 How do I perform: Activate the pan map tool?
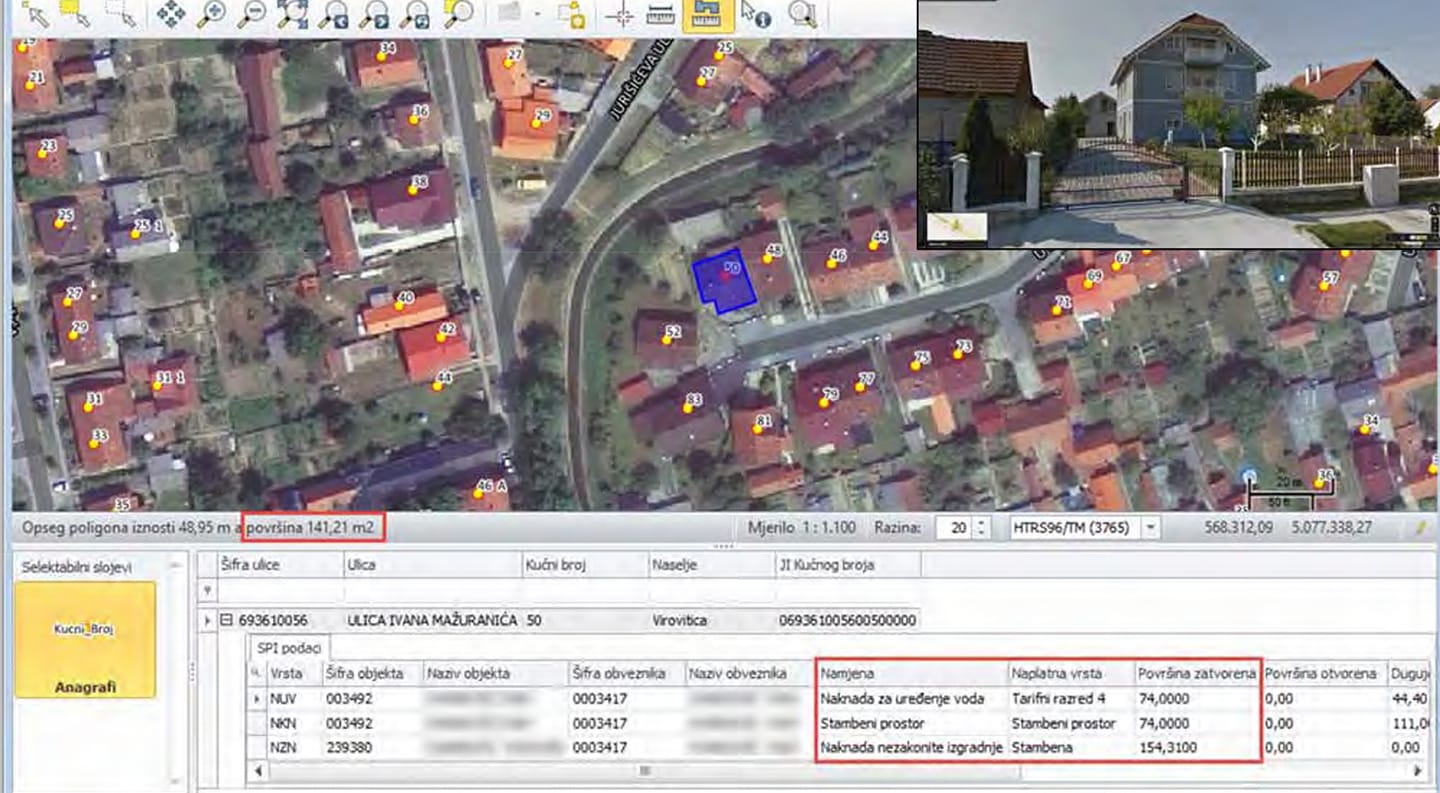(x=171, y=13)
